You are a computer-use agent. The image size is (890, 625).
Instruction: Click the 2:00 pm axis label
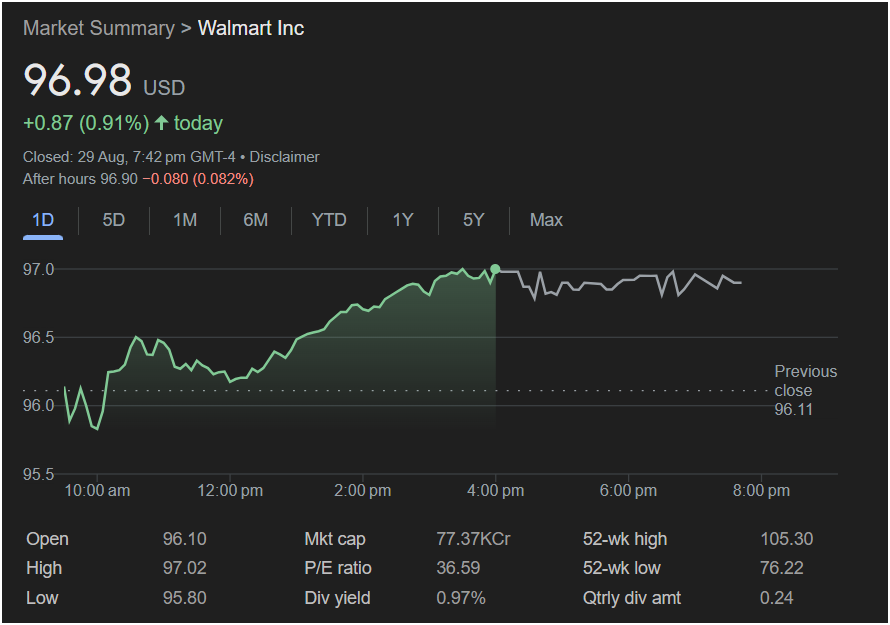[363, 490]
